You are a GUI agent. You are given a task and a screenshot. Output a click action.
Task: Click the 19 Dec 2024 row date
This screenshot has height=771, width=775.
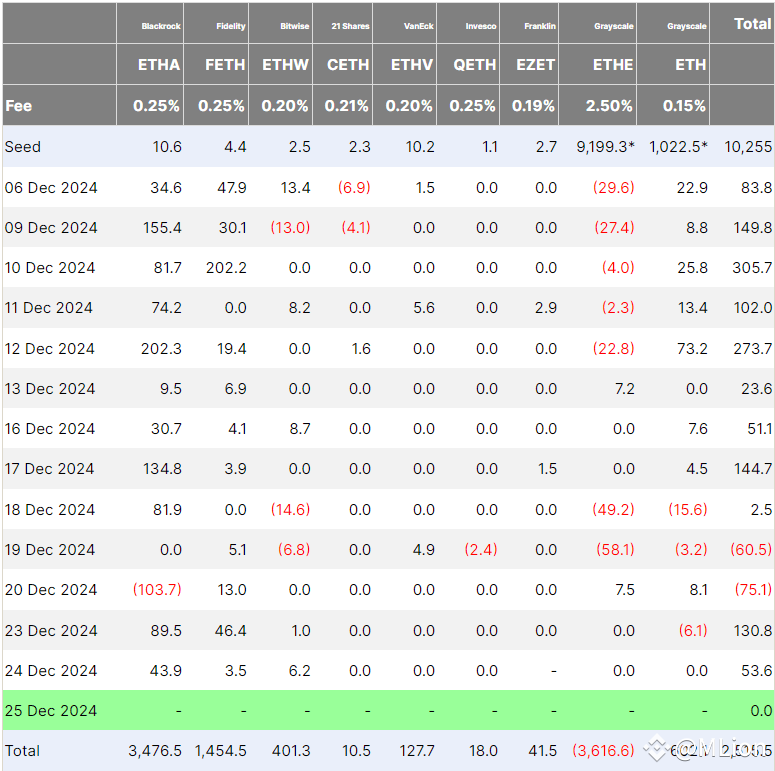[x=50, y=550]
